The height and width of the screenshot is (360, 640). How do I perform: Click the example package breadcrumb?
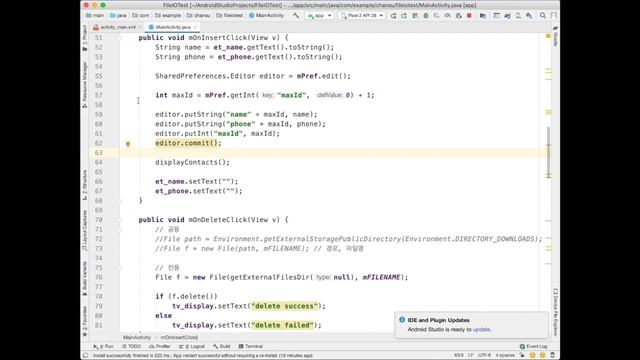click(x=168, y=16)
